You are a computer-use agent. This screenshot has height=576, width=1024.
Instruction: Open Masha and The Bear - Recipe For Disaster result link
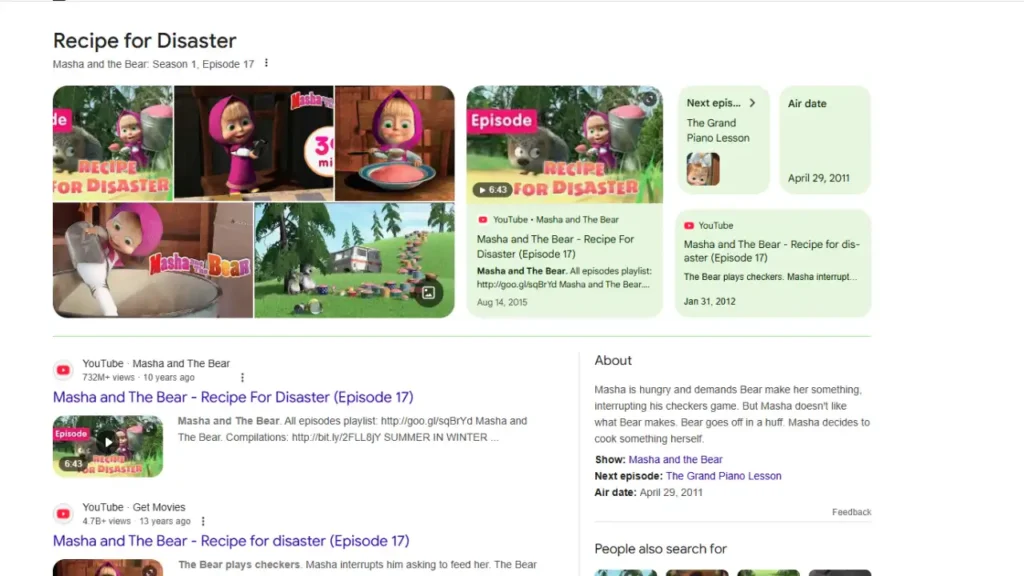pos(233,397)
